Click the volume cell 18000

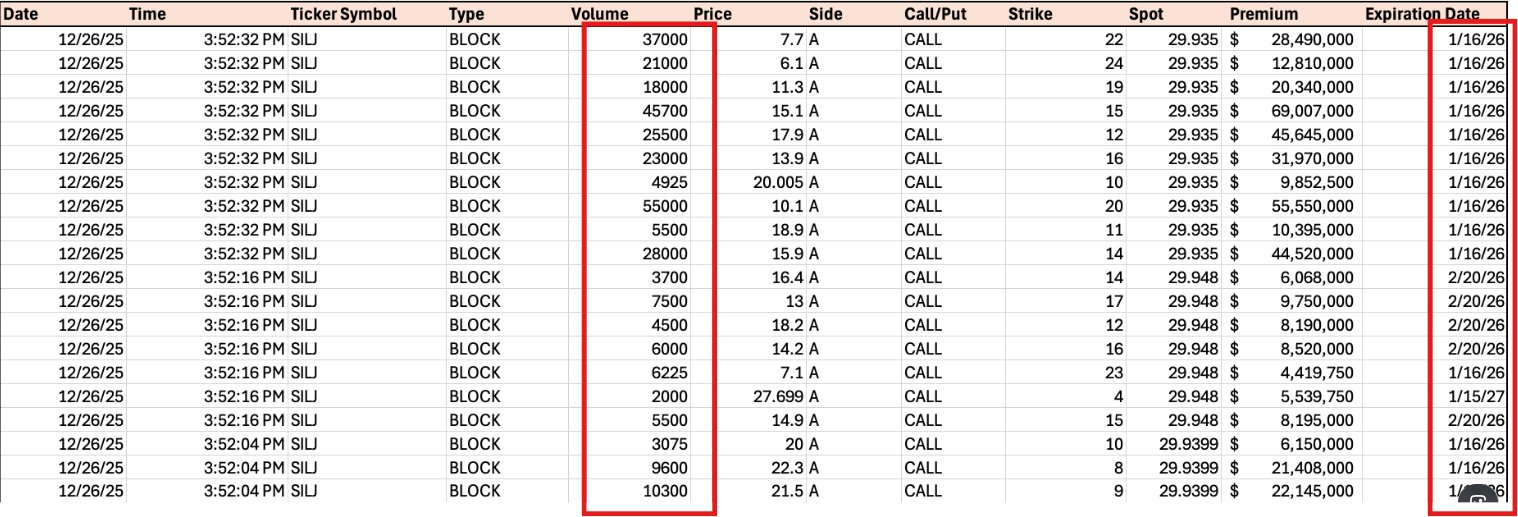[x=664, y=87]
